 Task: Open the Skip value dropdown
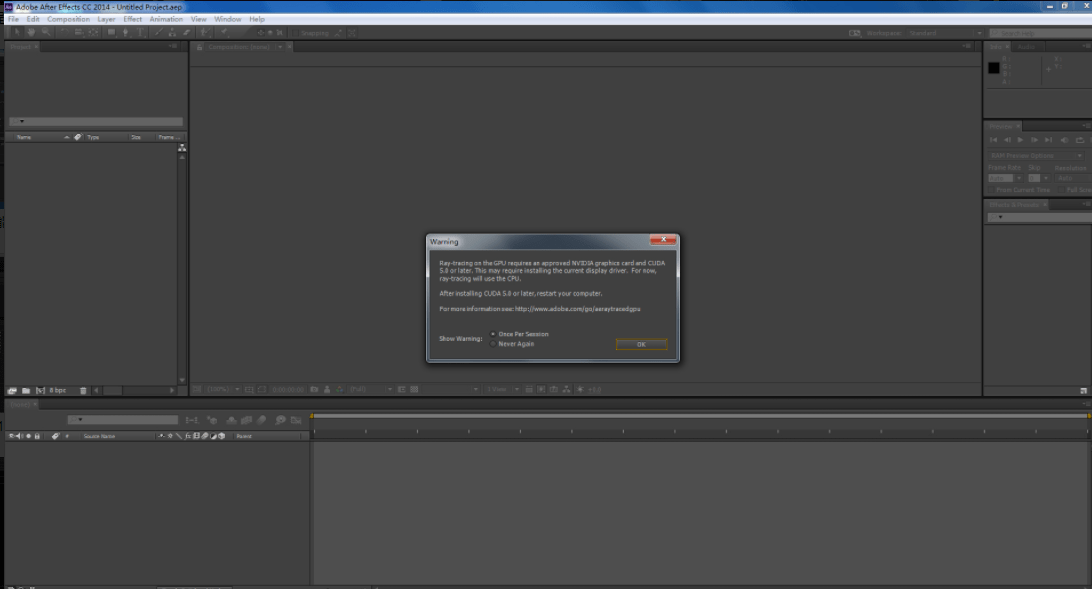tap(1038, 178)
